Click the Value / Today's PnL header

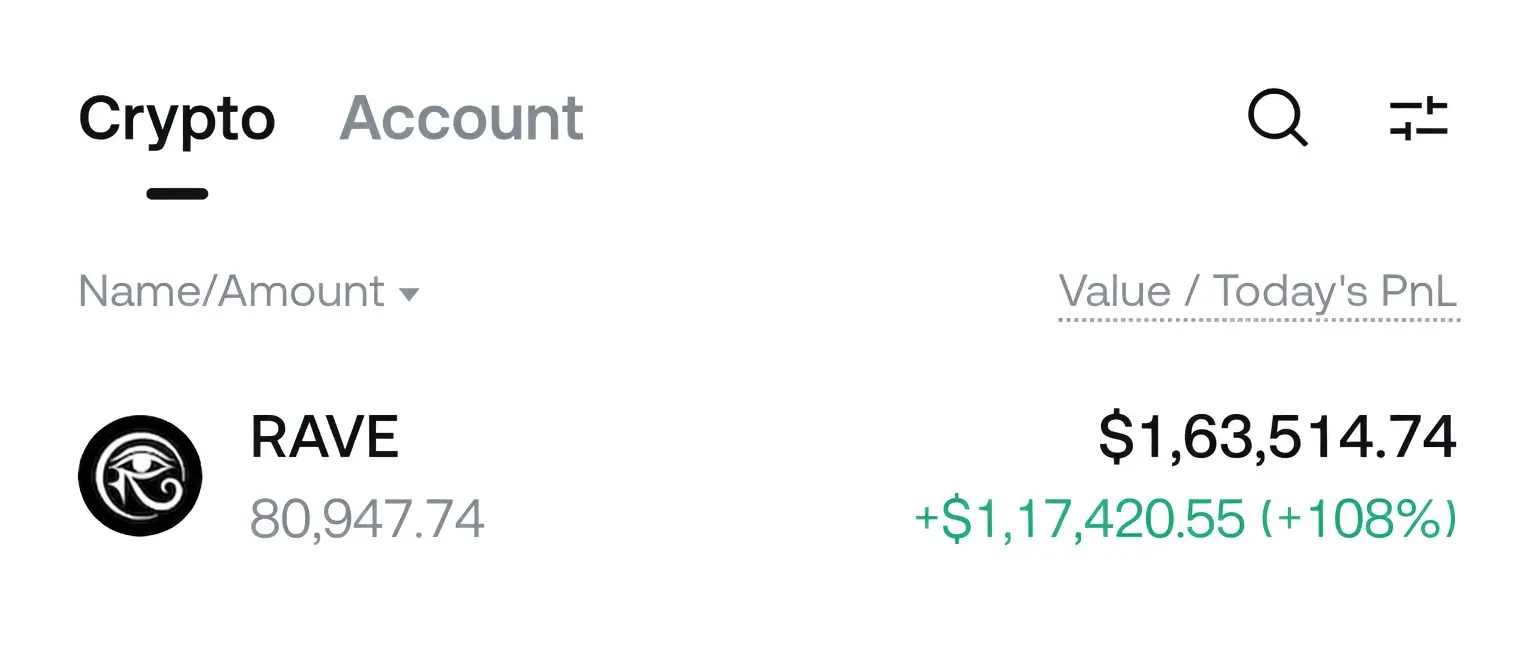pos(1258,292)
